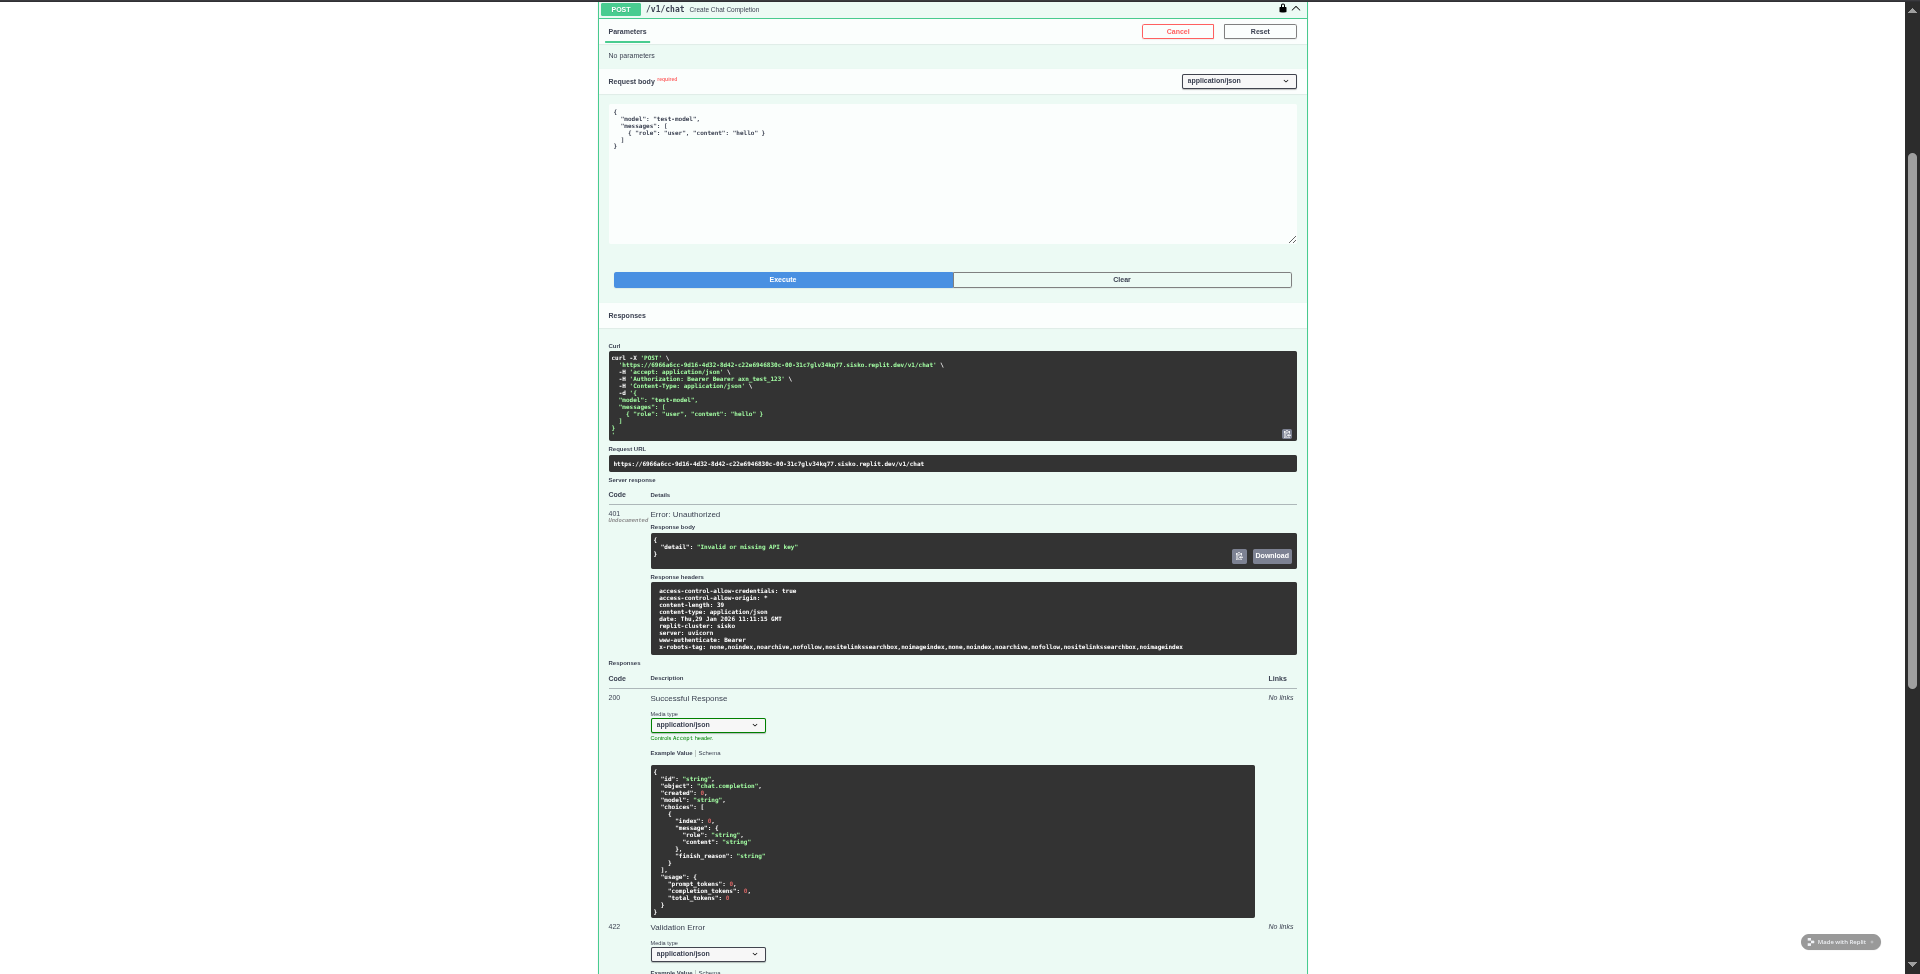
Task: Copy the response body to clipboard
Action: [x=1239, y=556]
